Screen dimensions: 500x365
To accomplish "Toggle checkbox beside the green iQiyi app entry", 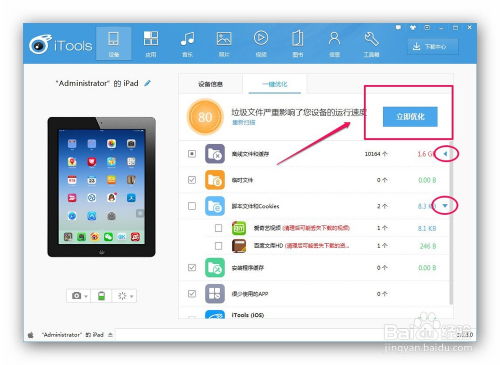I will click(218, 228).
